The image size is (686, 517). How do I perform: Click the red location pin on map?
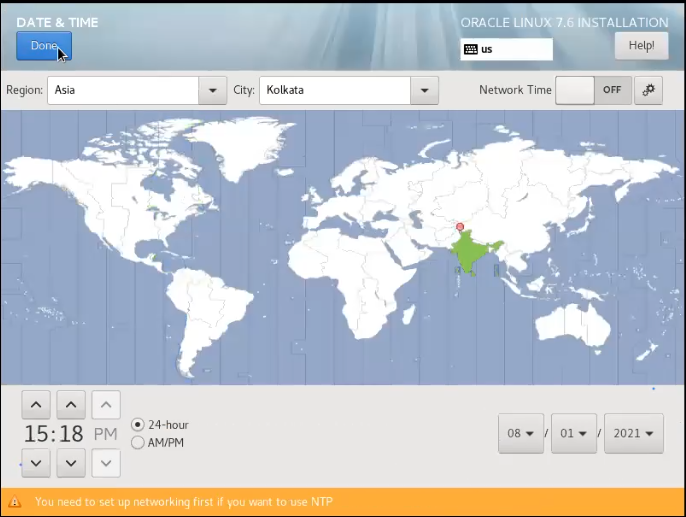pos(460,227)
